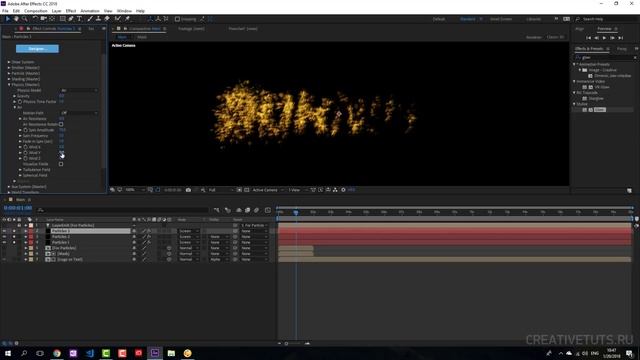Select the Zoom magnifier tool
The image size is (640, 360).
point(24,19)
